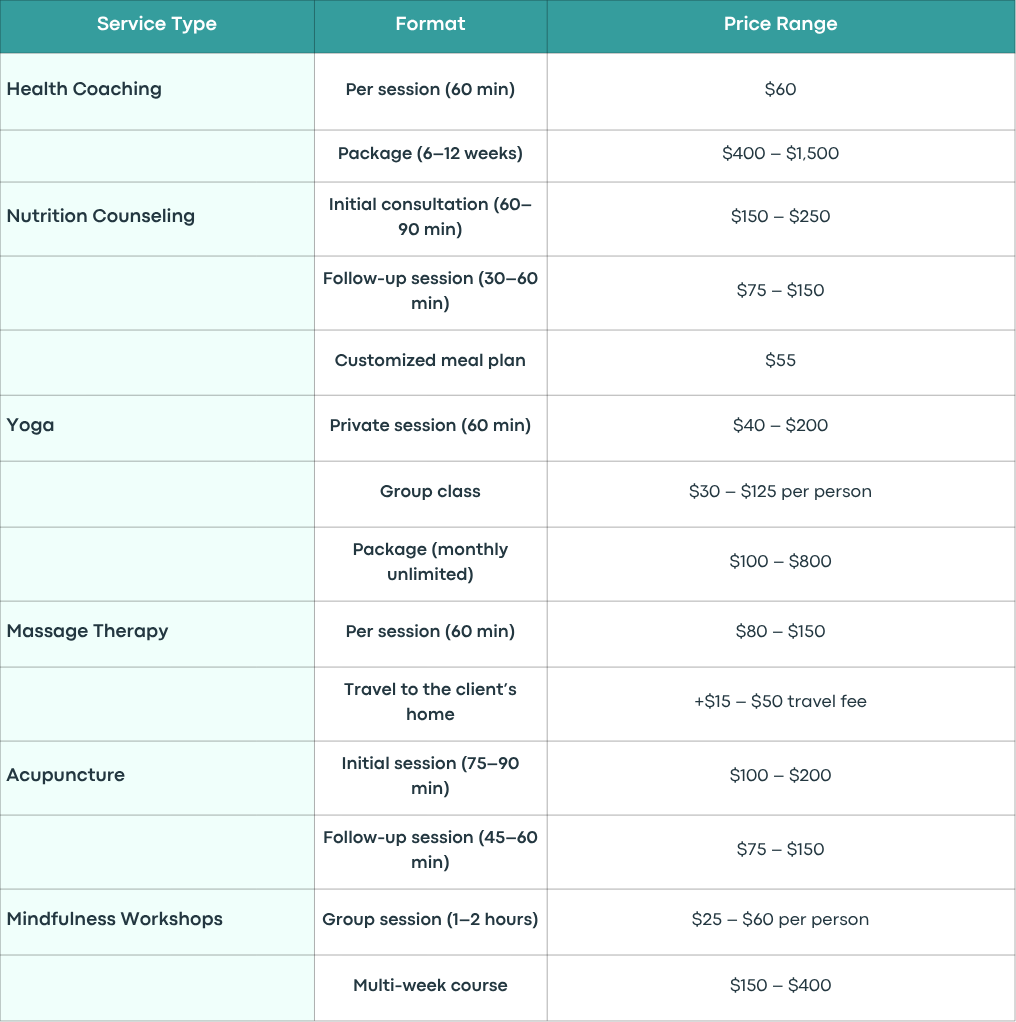Select the Massage Therapy row label
The image size is (1016, 1022).
[157, 634]
